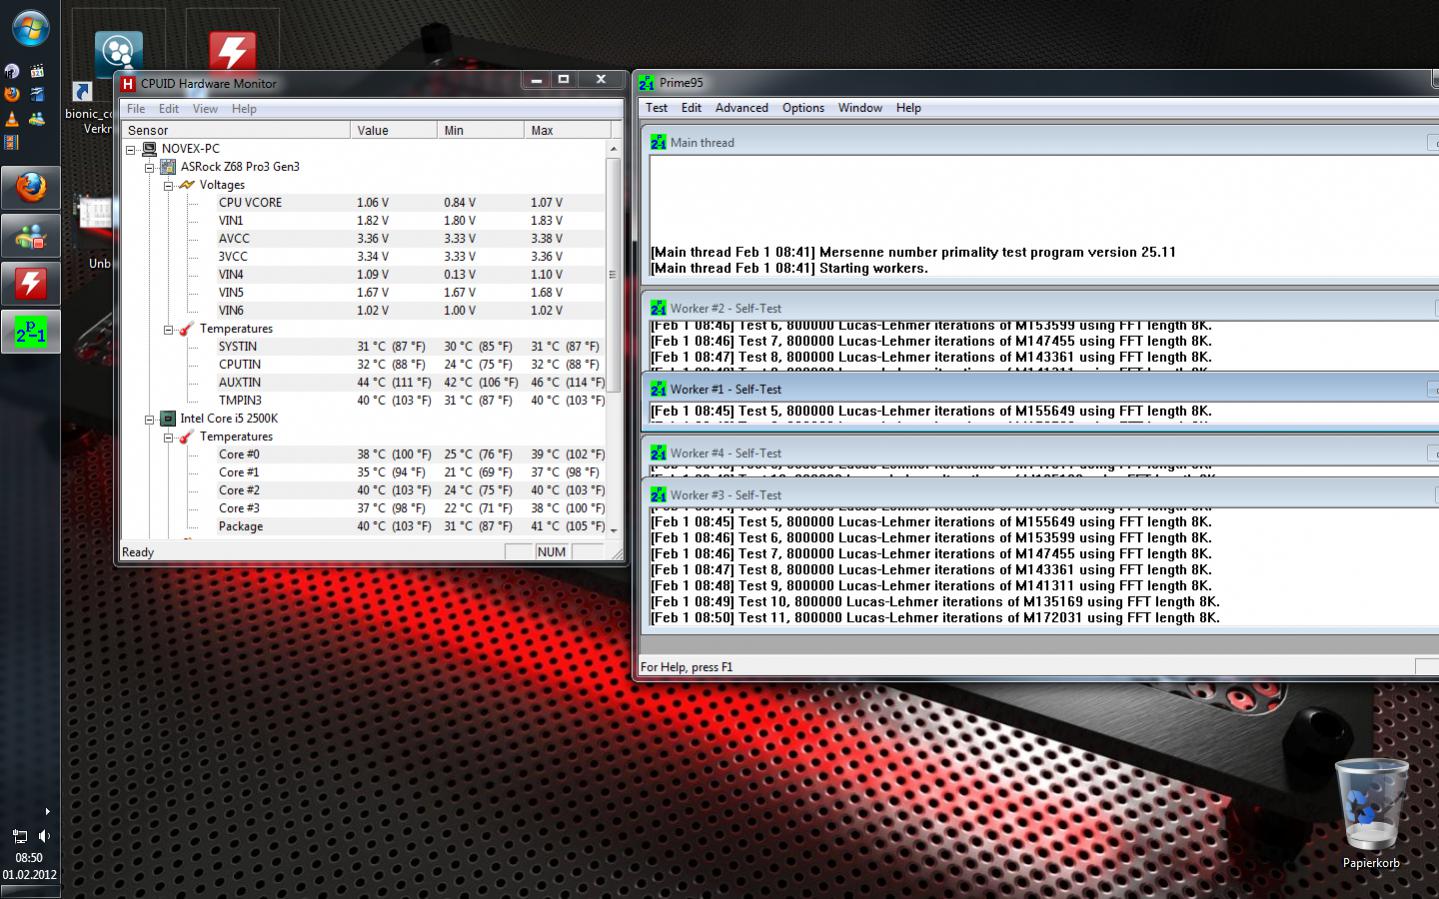Click the Worker #3 Self-Test window icon

click(x=658, y=495)
